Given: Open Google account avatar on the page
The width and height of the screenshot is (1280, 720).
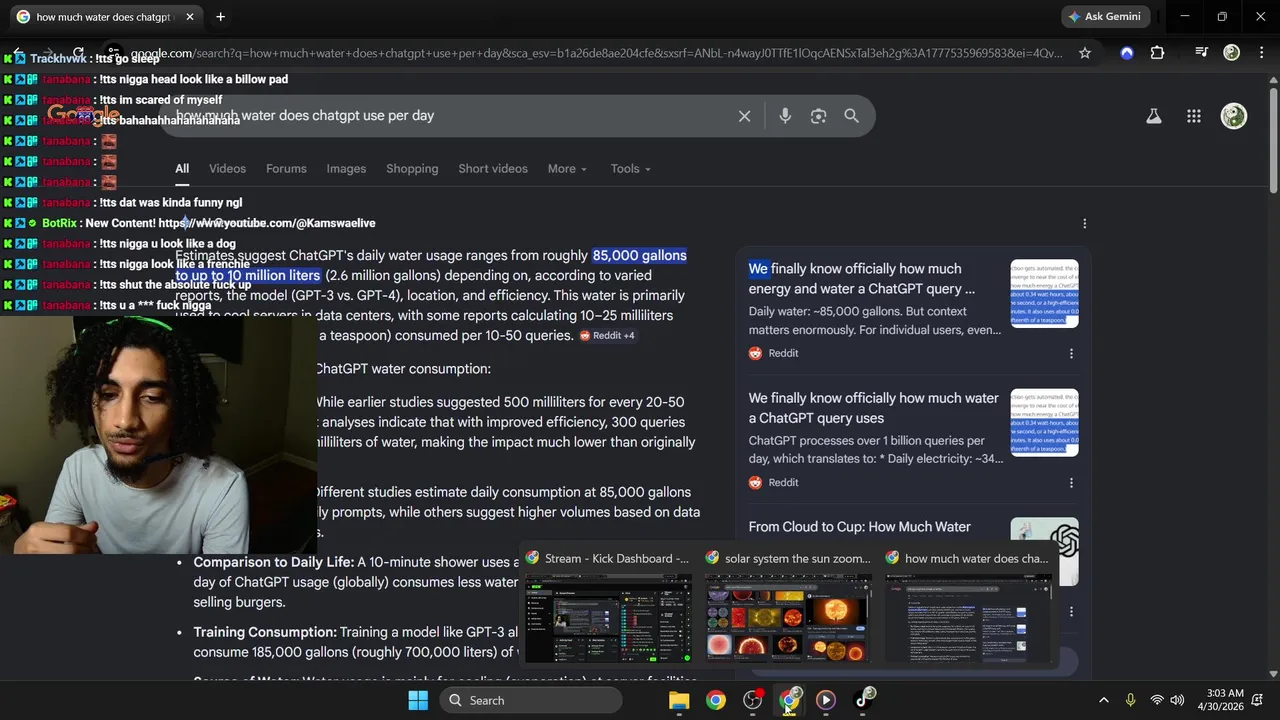Looking at the screenshot, I should (1234, 116).
